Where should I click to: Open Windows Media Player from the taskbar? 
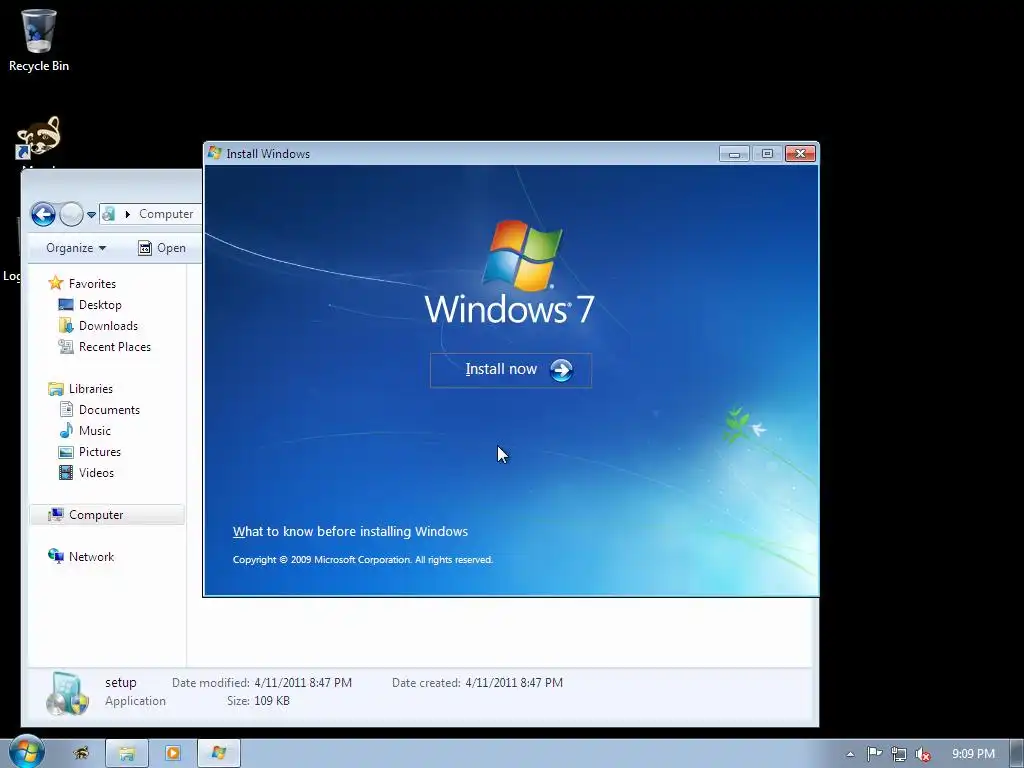pos(173,754)
